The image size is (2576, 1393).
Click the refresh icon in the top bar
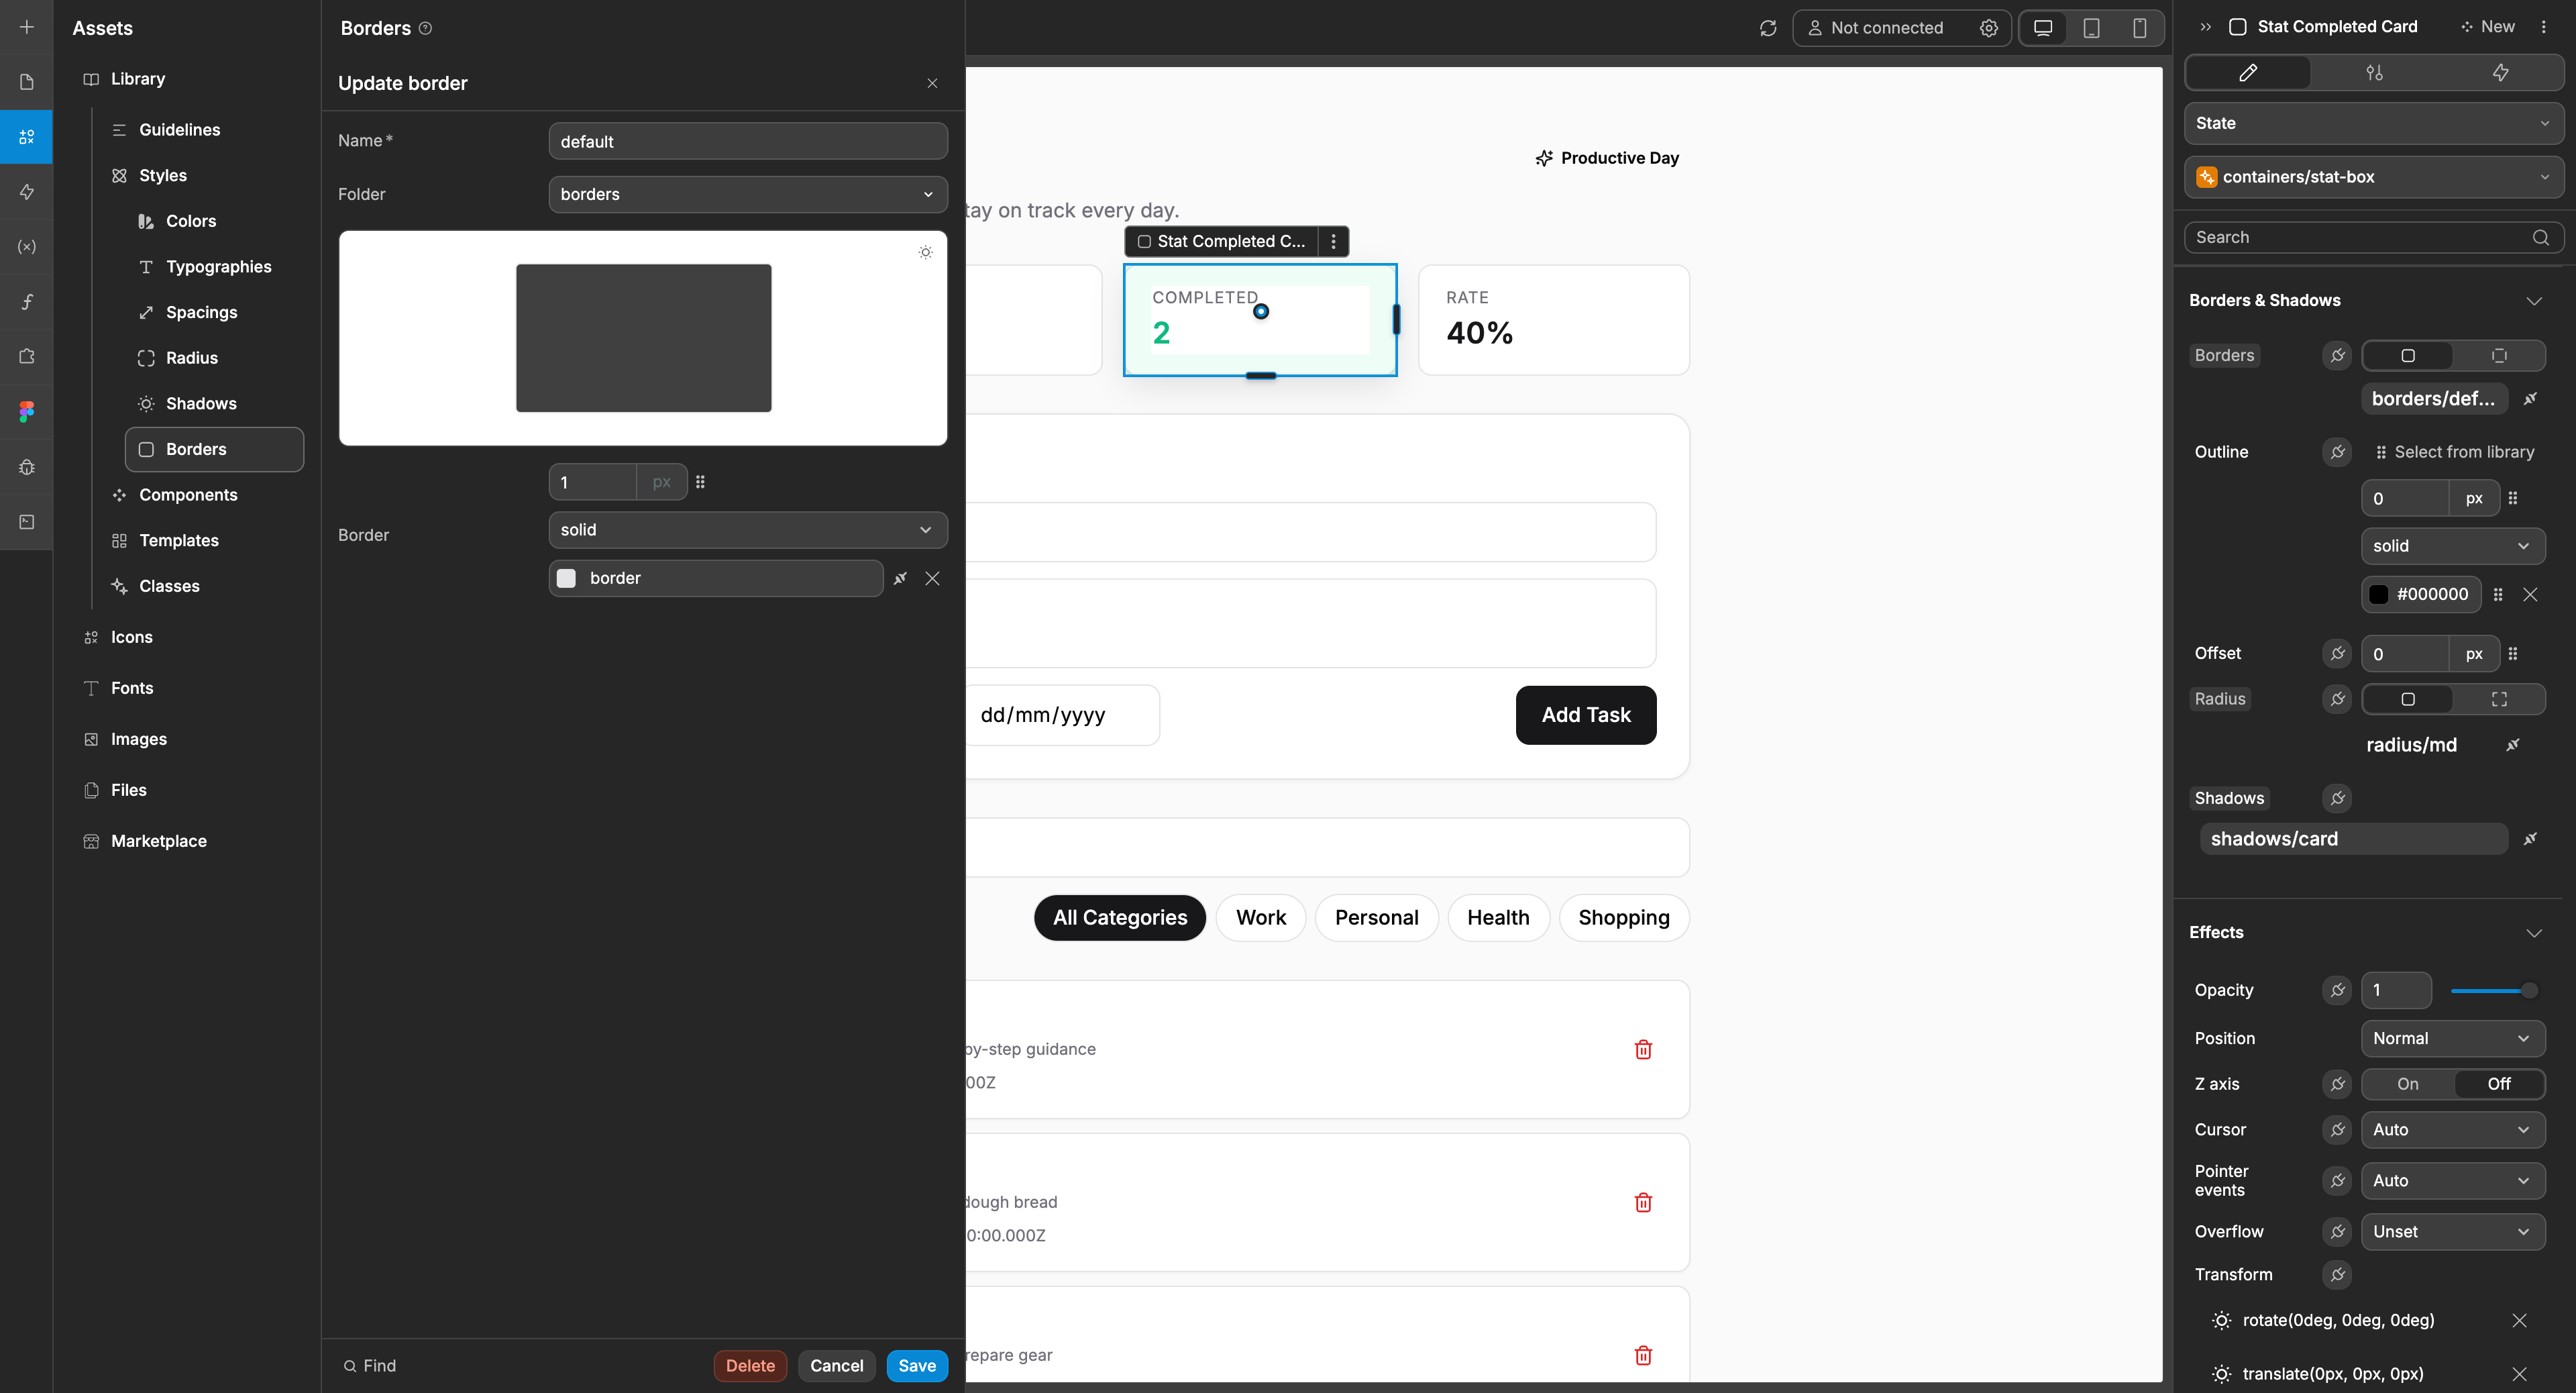pos(1768,28)
